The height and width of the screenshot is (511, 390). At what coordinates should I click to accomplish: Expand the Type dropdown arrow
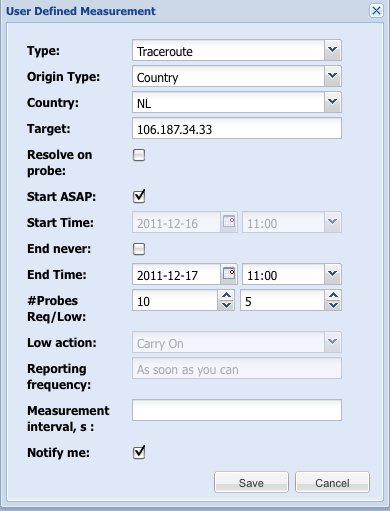tap(332, 50)
